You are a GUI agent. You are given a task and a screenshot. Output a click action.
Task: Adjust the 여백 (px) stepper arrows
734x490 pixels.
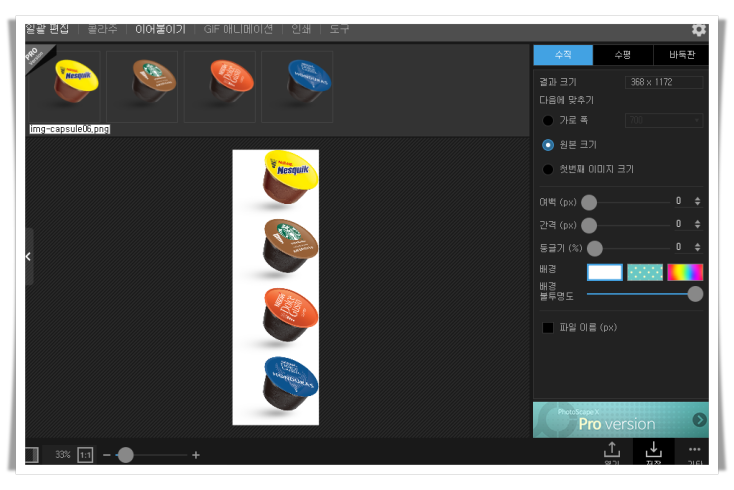pyautogui.click(x=697, y=201)
